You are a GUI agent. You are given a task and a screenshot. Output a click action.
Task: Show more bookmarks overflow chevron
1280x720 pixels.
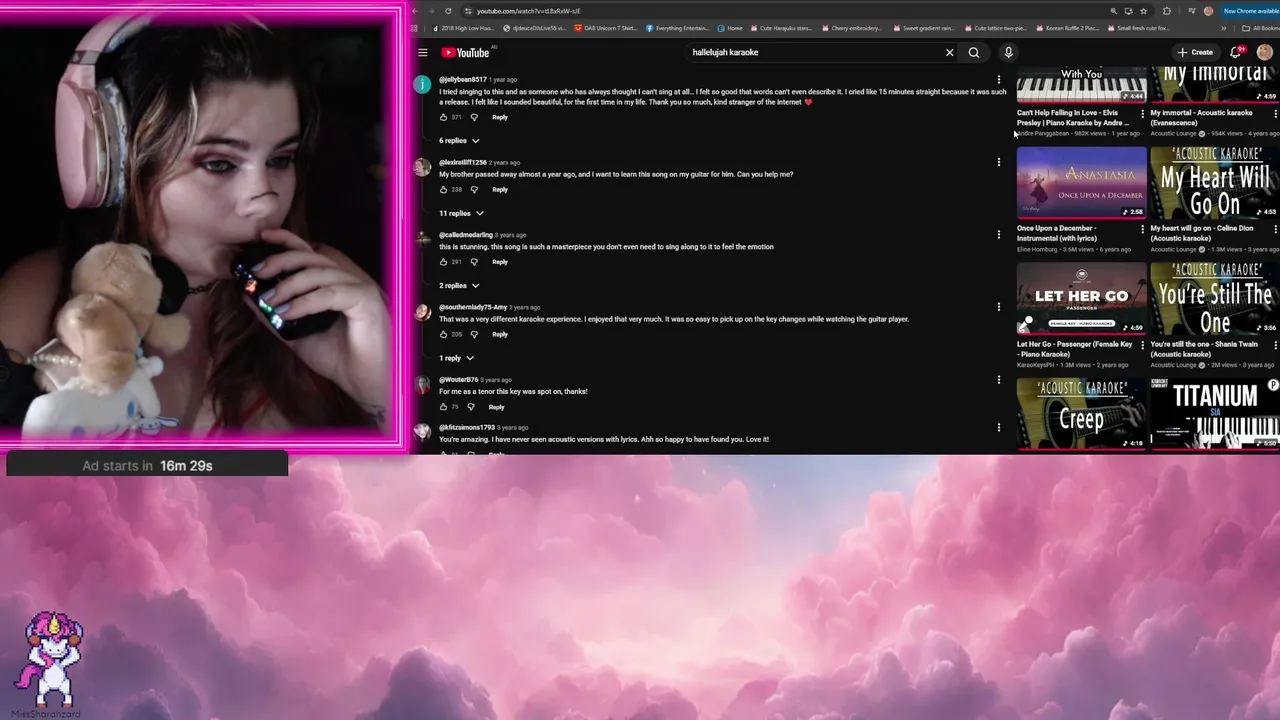click(x=1223, y=28)
